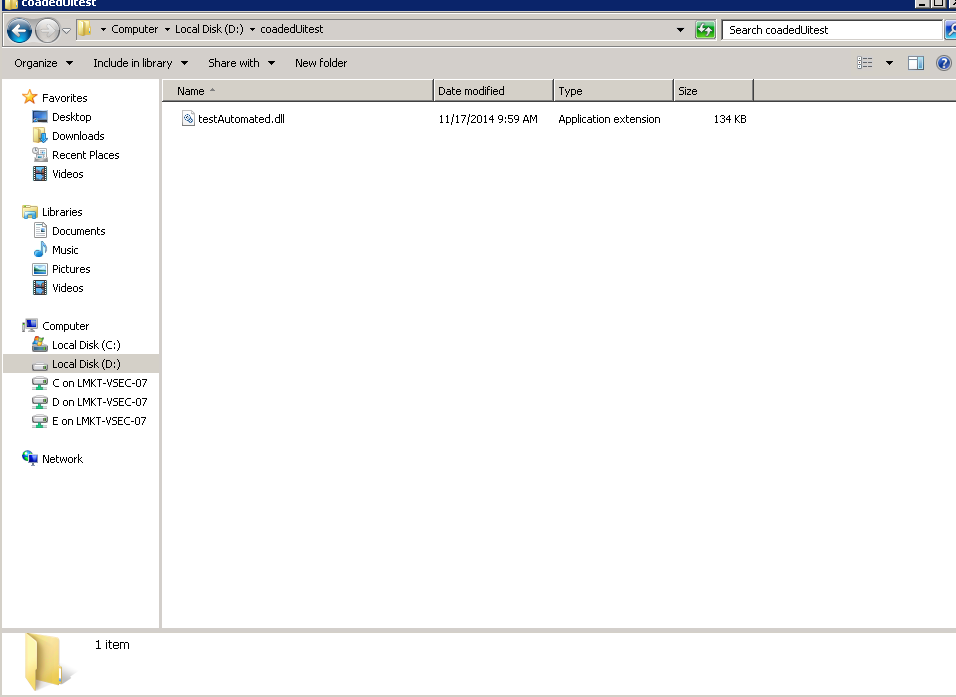Image resolution: width=956 pixels, height=697 pixels.
Task: Open Videos under Favorites
Action: coord(68,174)
